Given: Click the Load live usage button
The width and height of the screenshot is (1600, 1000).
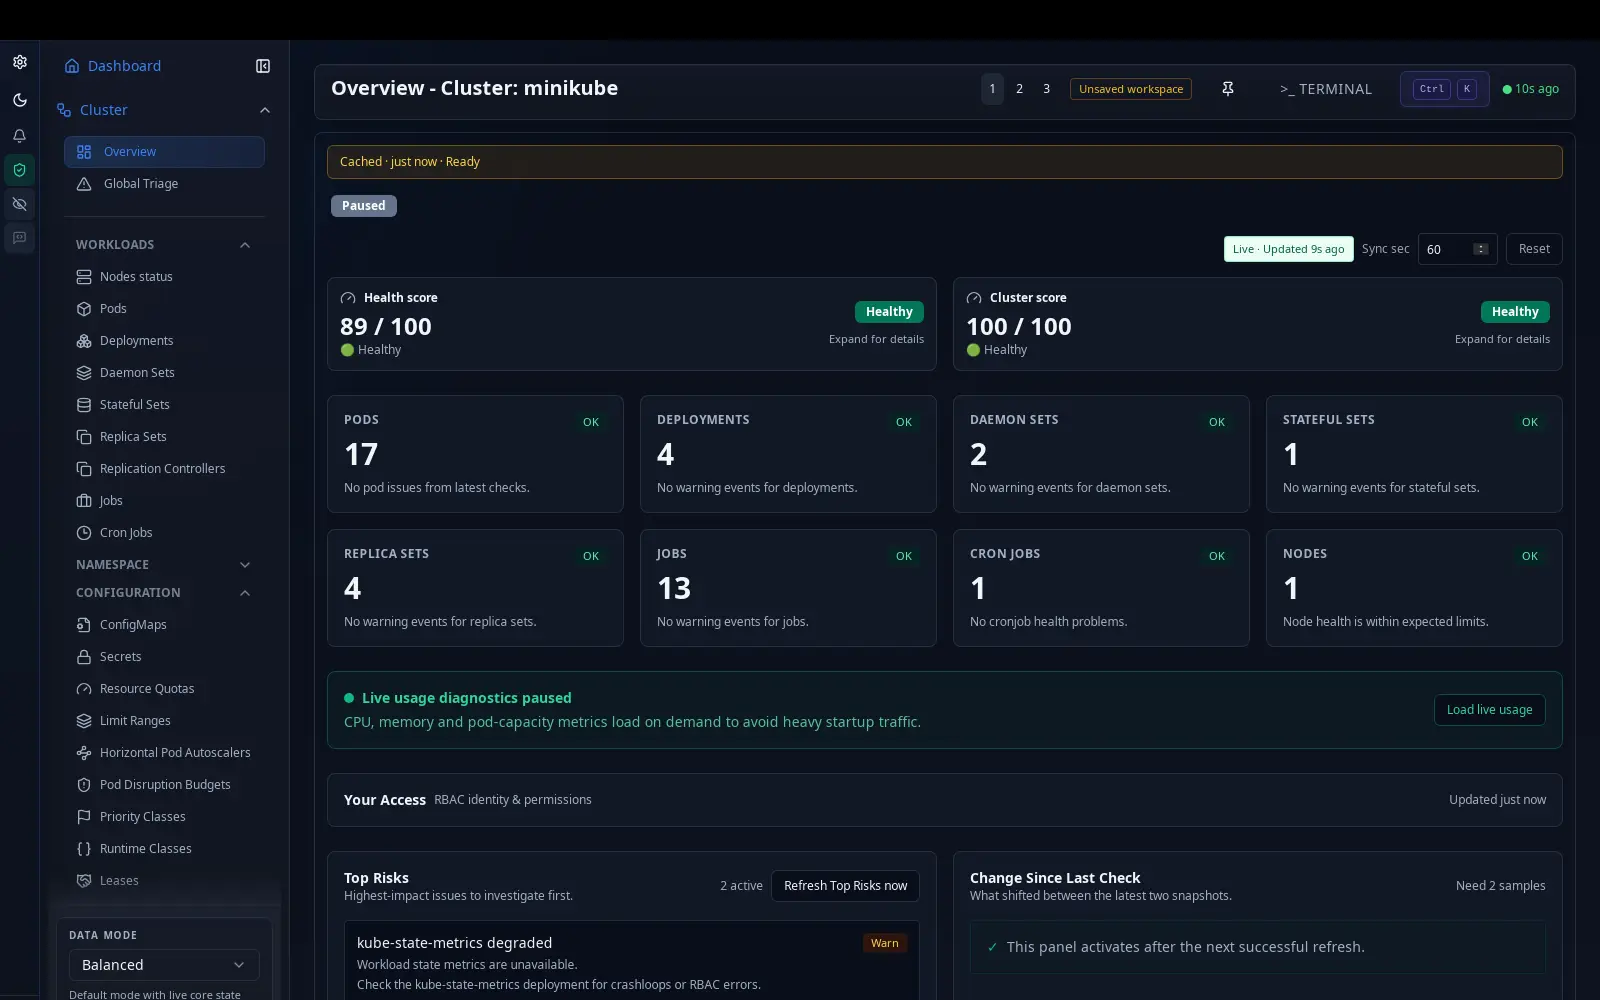Looking at the screenshot, I should pyautogui.click(x=1489, y=710).
